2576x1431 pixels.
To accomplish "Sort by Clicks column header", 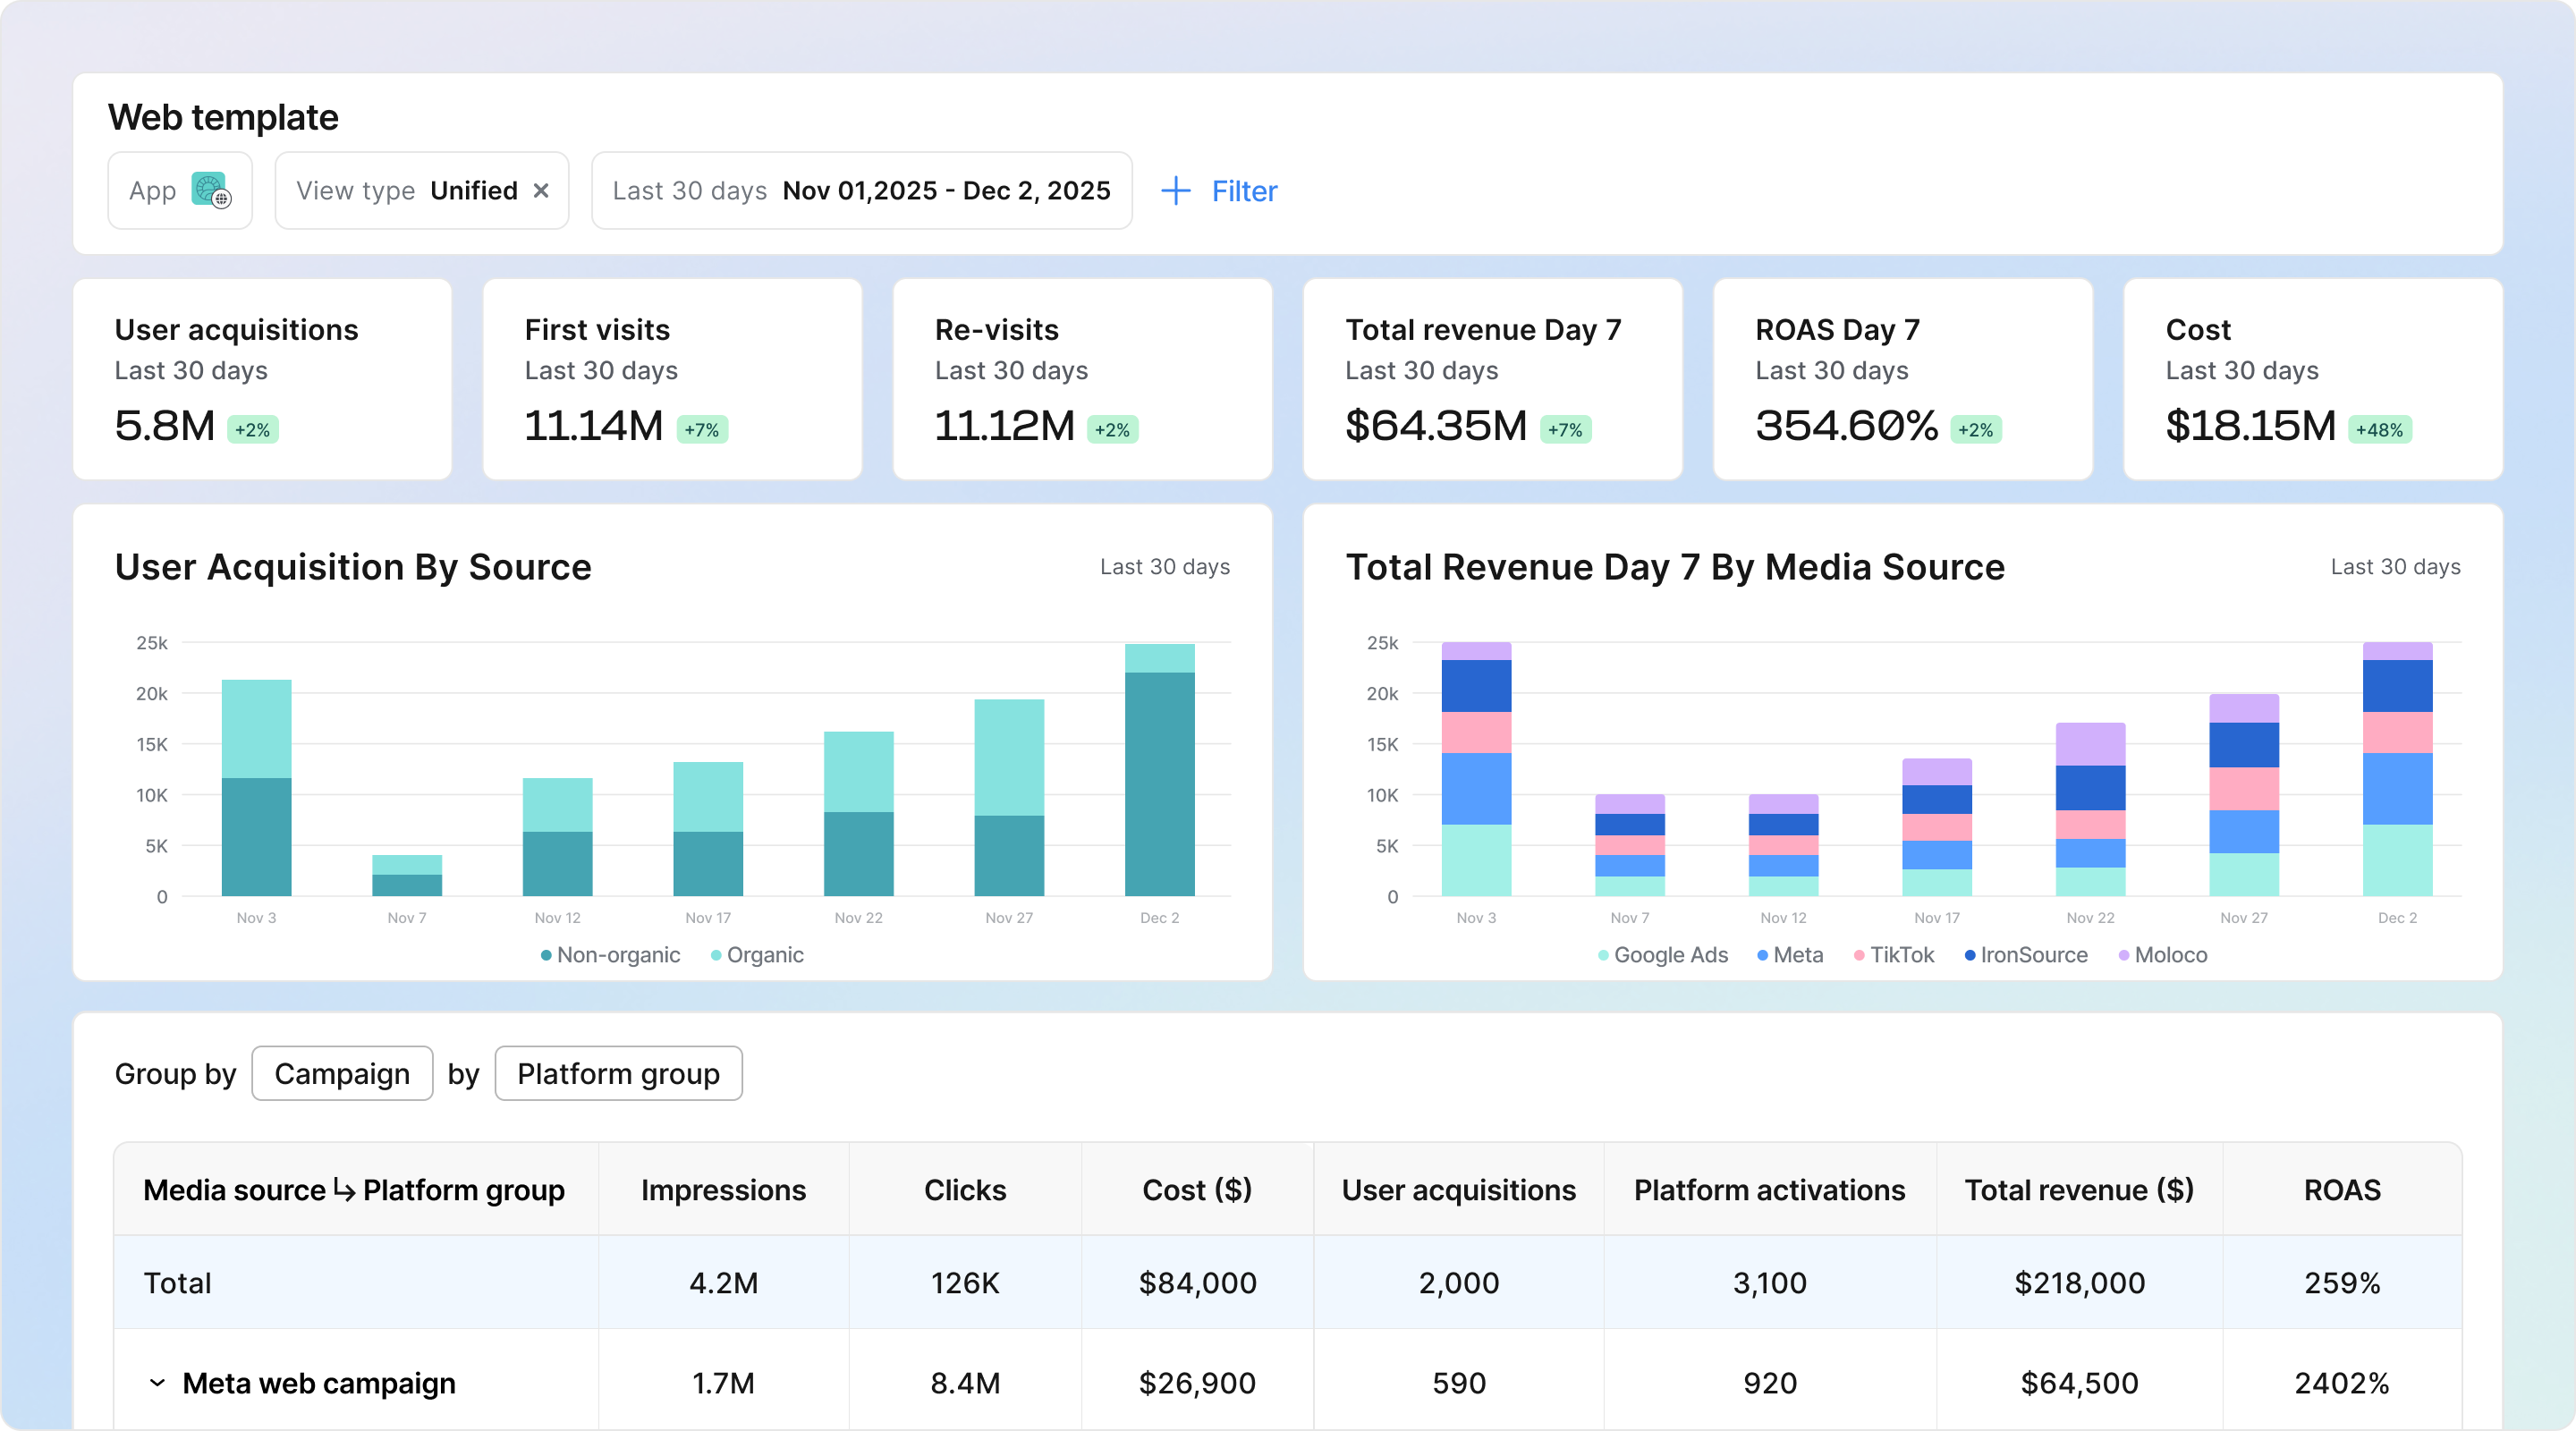I will coord(965,1190).
